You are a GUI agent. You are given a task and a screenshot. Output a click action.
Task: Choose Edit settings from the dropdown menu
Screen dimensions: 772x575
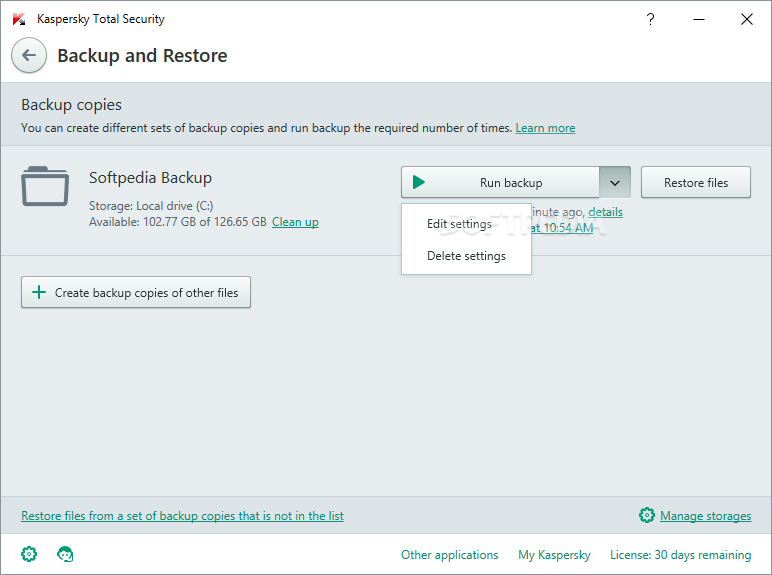(x=466, y=224)
